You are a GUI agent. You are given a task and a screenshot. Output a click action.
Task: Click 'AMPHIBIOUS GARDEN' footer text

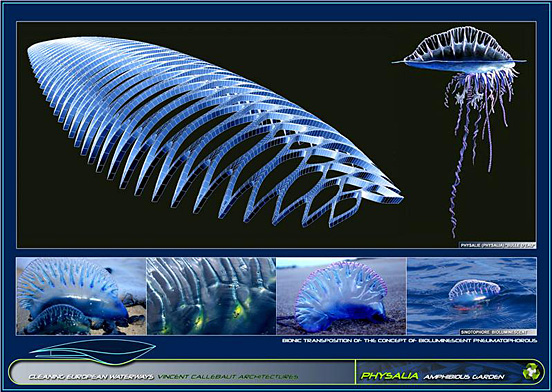tap(464, 377)
